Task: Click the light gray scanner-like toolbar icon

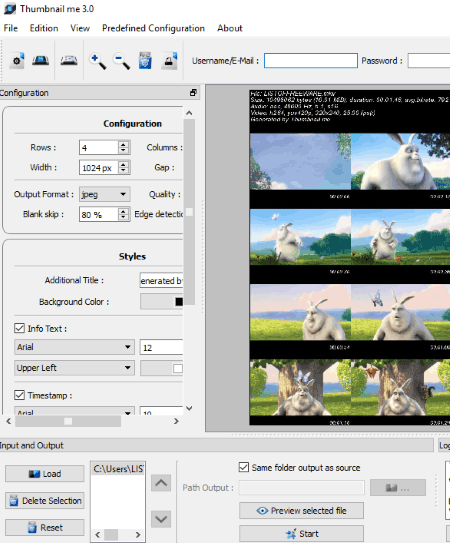Action: point(69,61)
